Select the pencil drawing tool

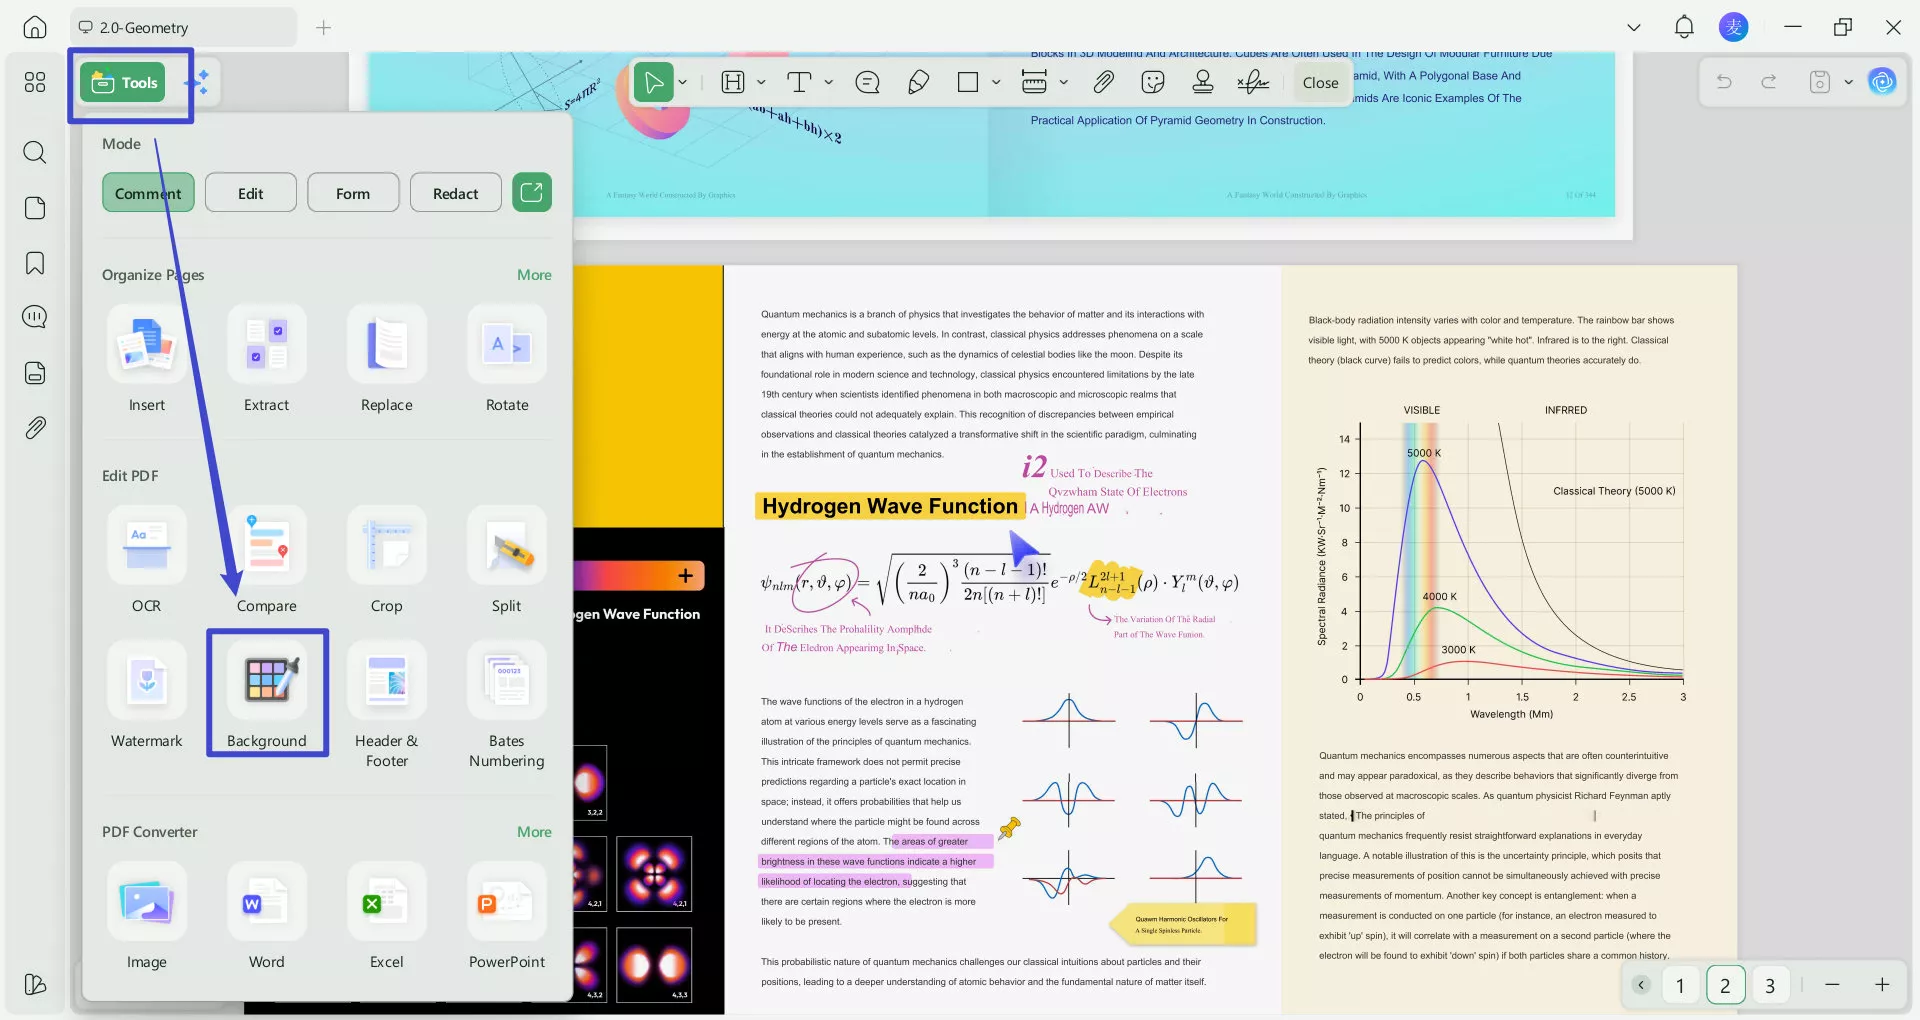918,82
